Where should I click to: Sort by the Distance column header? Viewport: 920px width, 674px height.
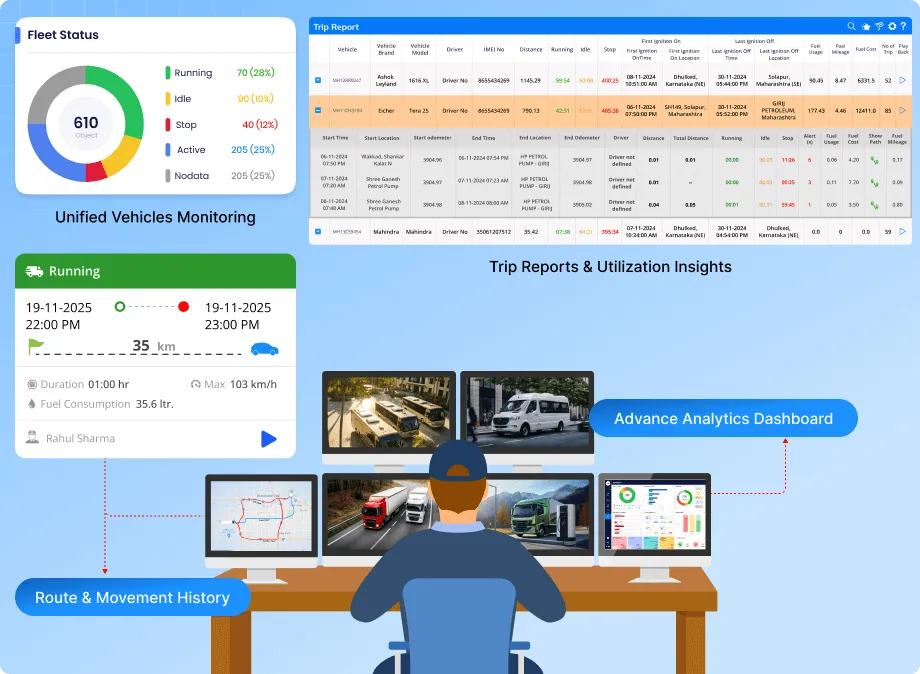(x=530, y=48)
